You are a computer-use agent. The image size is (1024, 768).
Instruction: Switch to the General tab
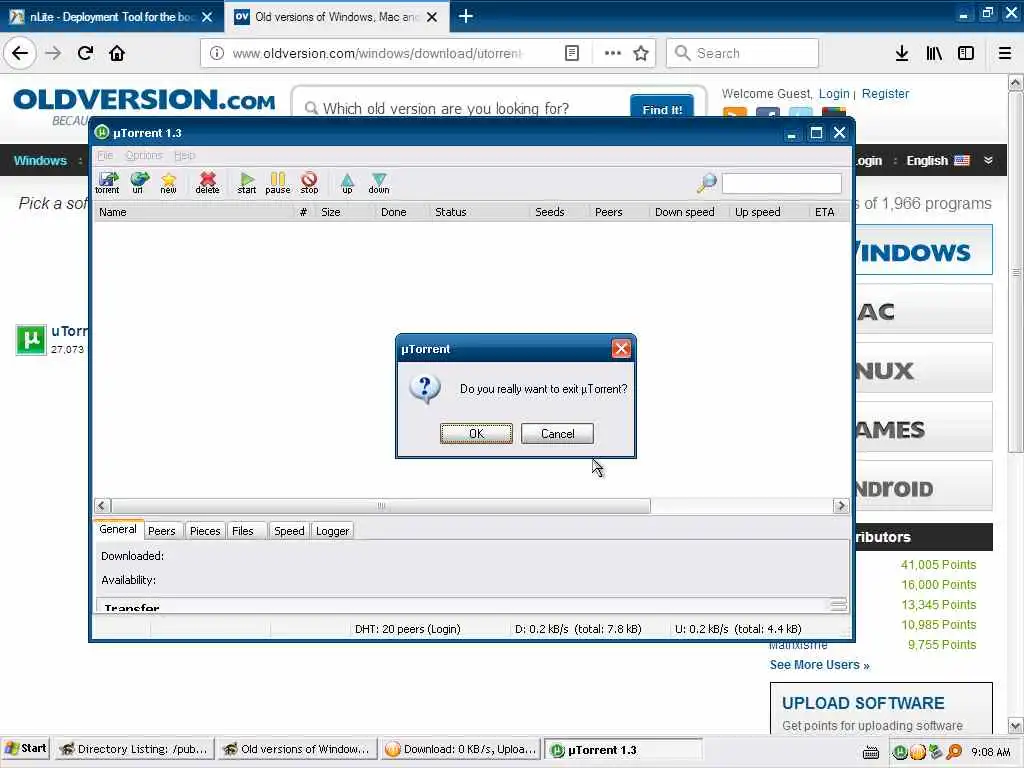(x=118, y=530)
